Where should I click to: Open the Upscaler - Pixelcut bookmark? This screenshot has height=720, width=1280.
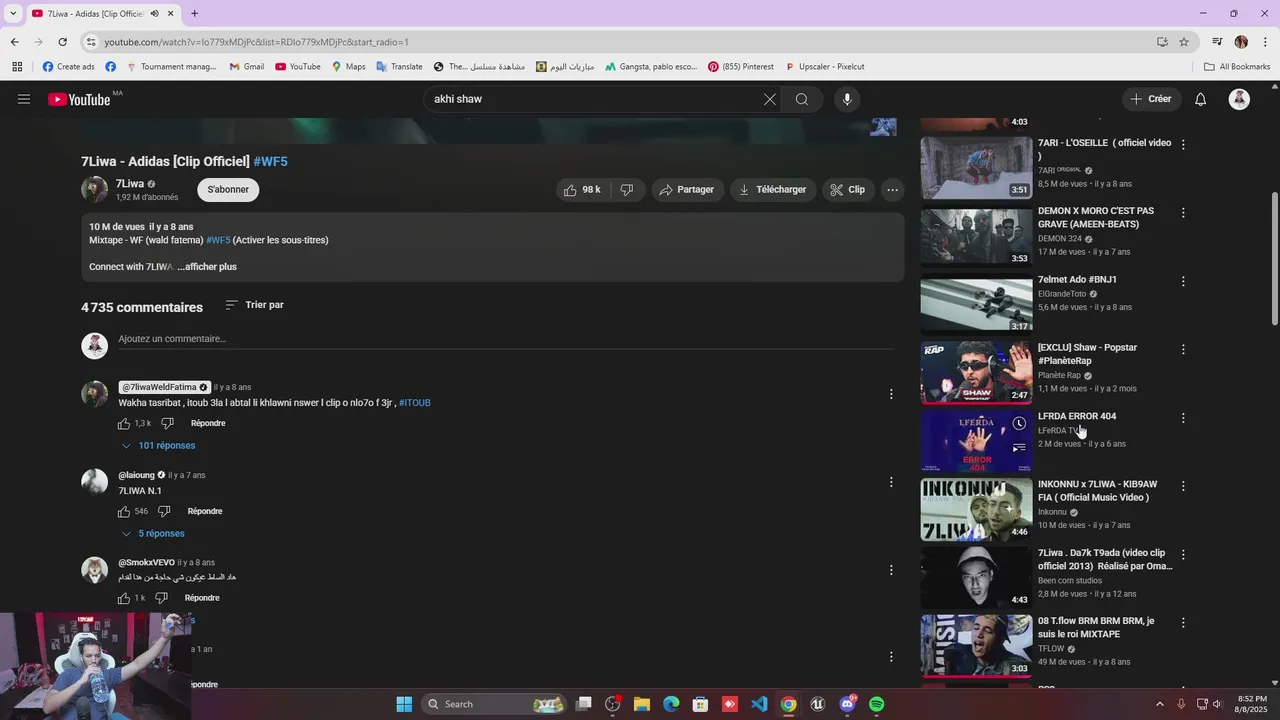pyautogui.click(x=824, y=67)
